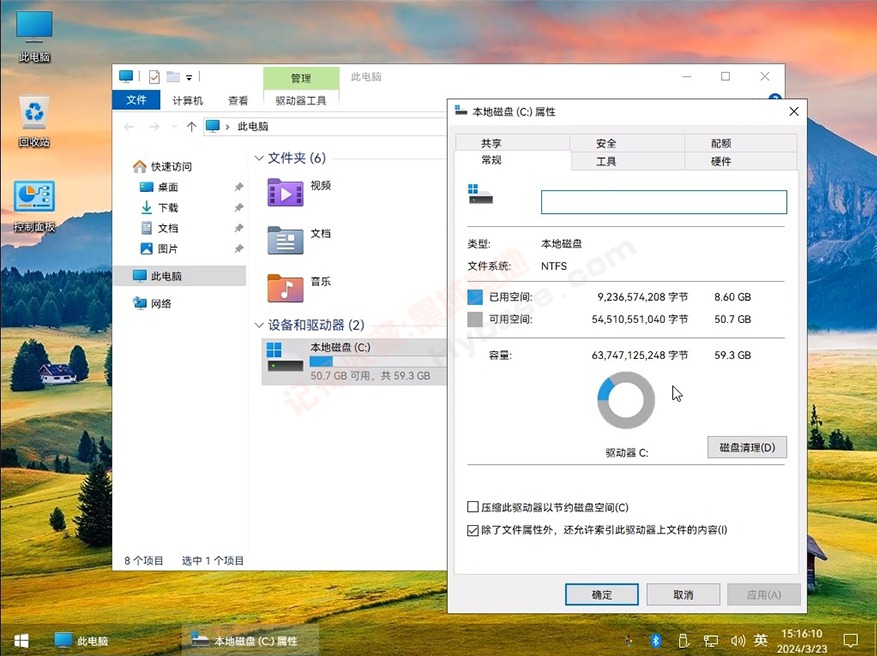
Task: Go back in Explorer navigation
Action: [129, 127]
